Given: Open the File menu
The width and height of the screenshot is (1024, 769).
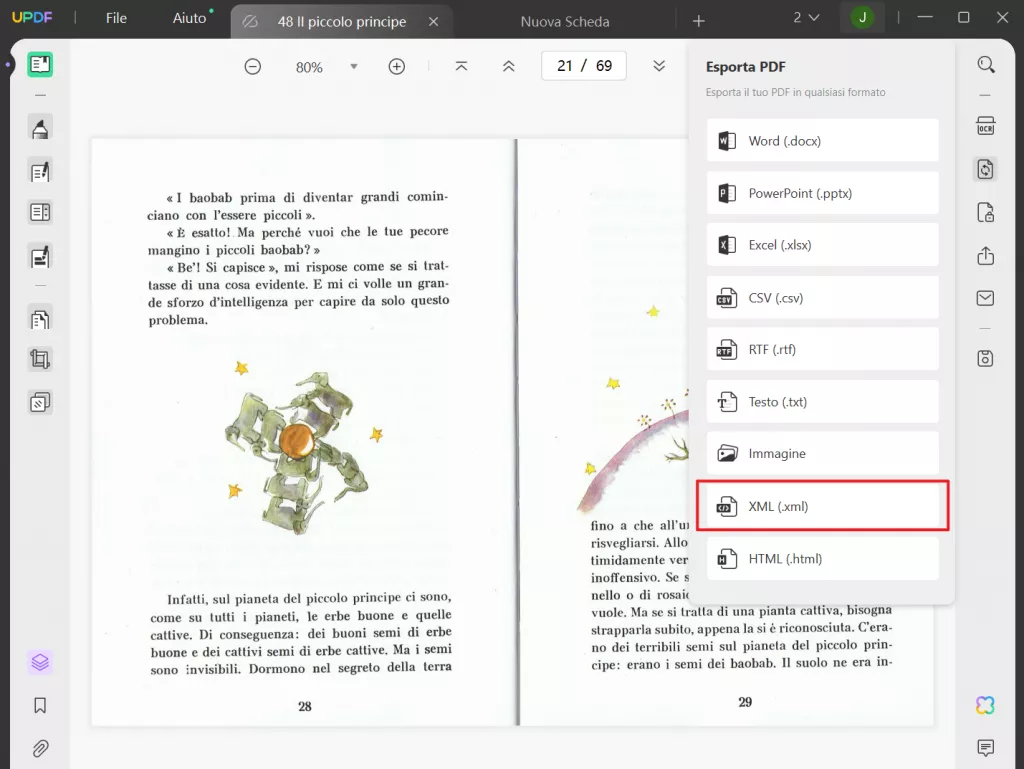Looking at the screenshot, I should pos(116,17).
